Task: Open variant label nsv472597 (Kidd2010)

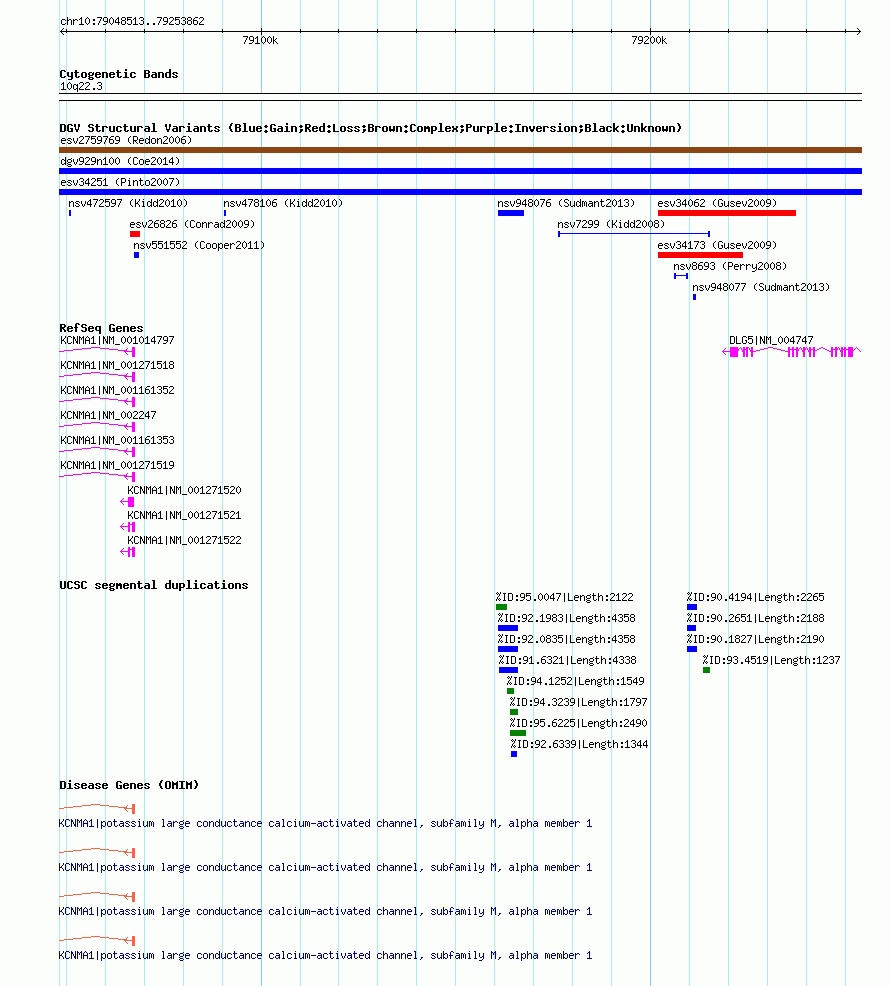Action: click(x=128, y=203)
